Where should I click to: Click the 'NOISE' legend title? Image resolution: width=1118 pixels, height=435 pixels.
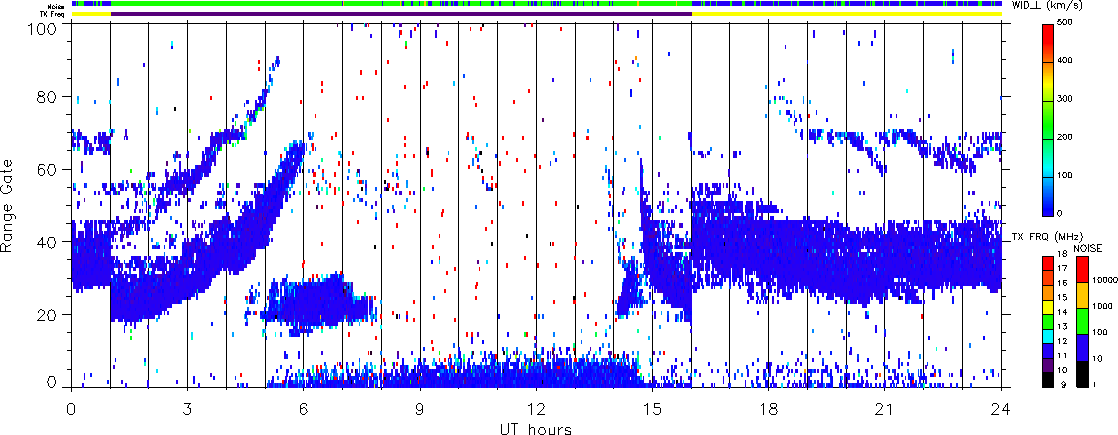pyautogui.click(x=1088, y=247)
